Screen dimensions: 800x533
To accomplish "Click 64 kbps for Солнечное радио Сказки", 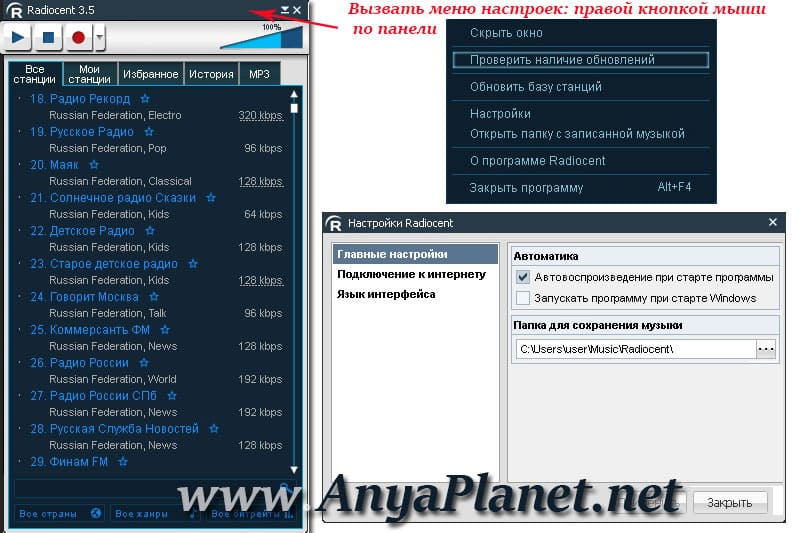I will 263,214.
